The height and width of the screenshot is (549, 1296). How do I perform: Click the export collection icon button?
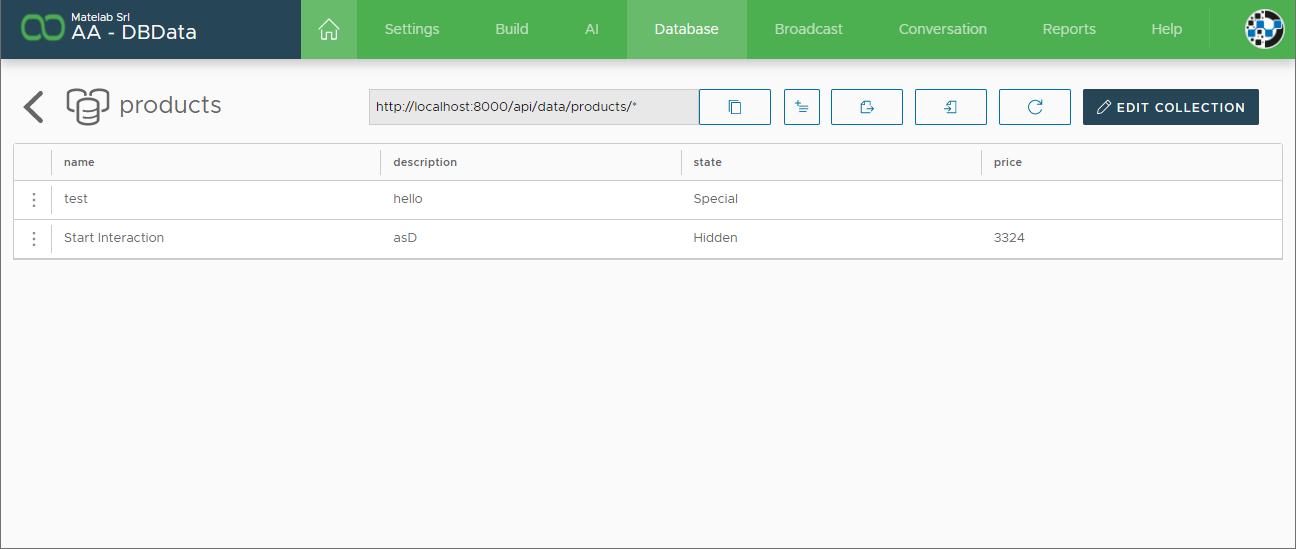pyautogui.click(x=867, y=107)
